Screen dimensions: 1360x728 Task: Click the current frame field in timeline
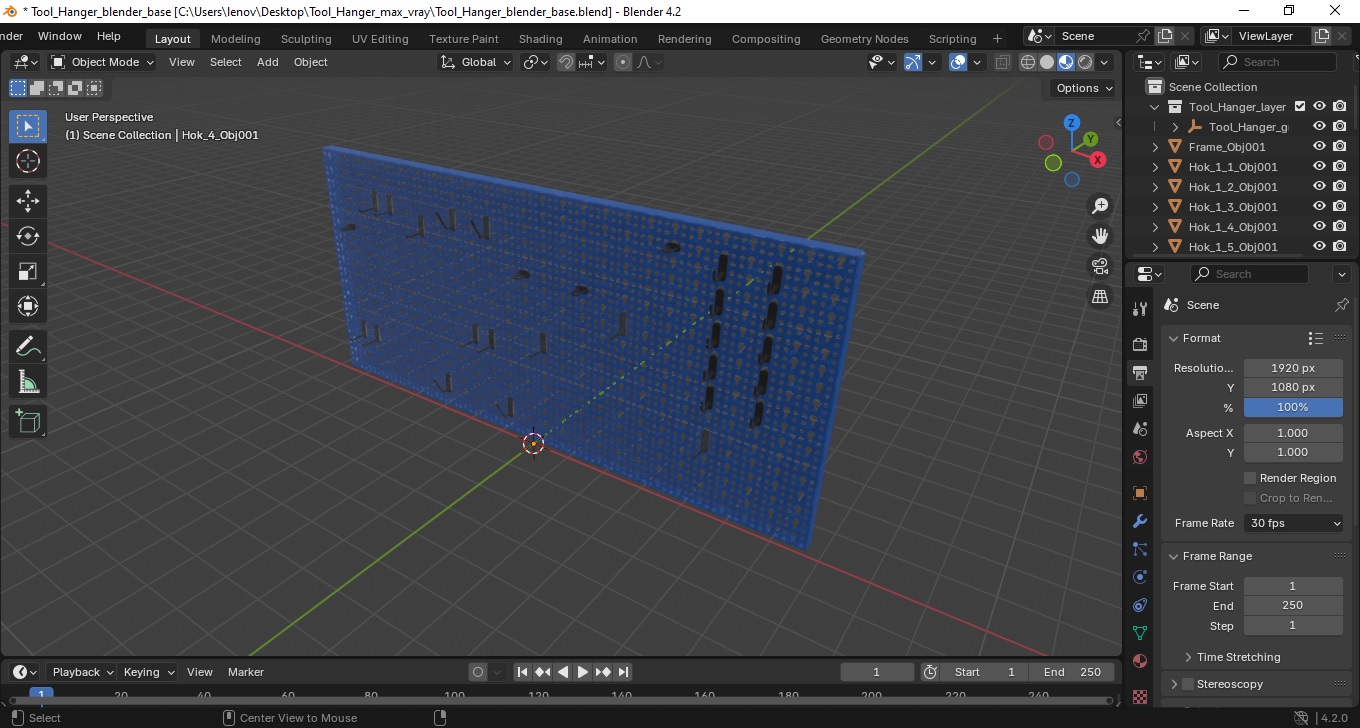[877, 672]
